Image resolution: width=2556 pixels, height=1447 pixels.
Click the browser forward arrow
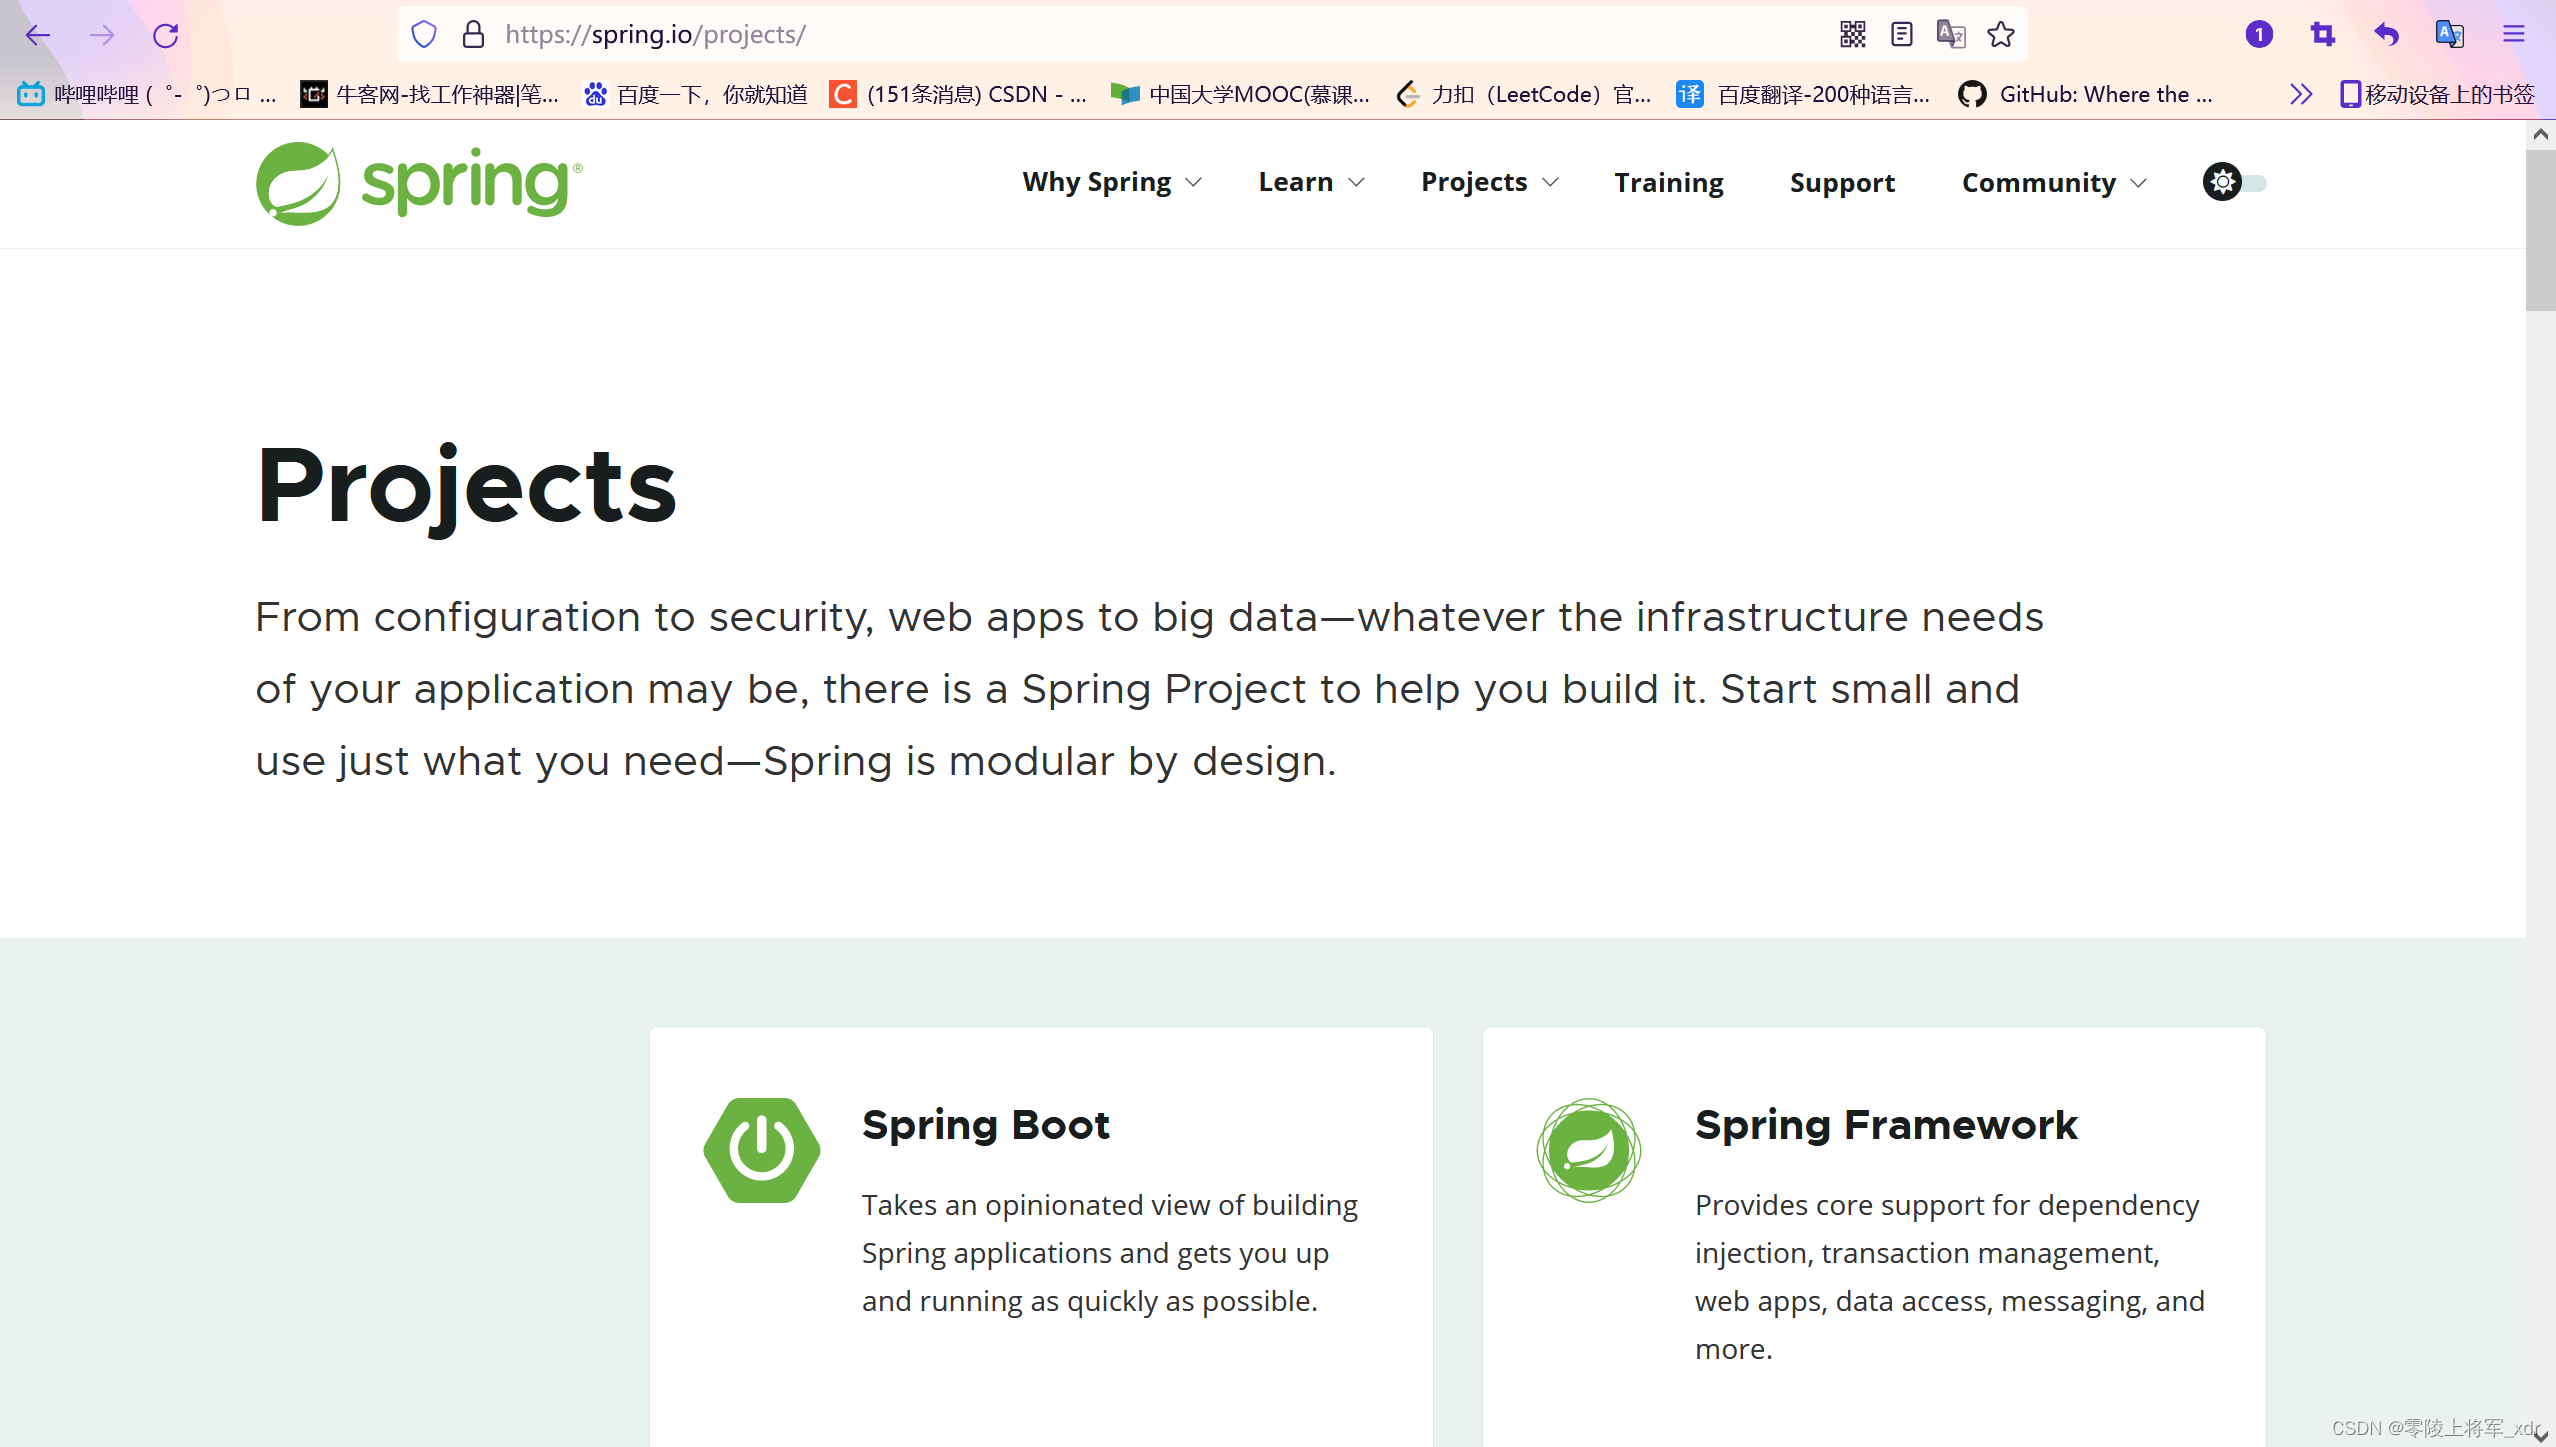tap(102, 36)
